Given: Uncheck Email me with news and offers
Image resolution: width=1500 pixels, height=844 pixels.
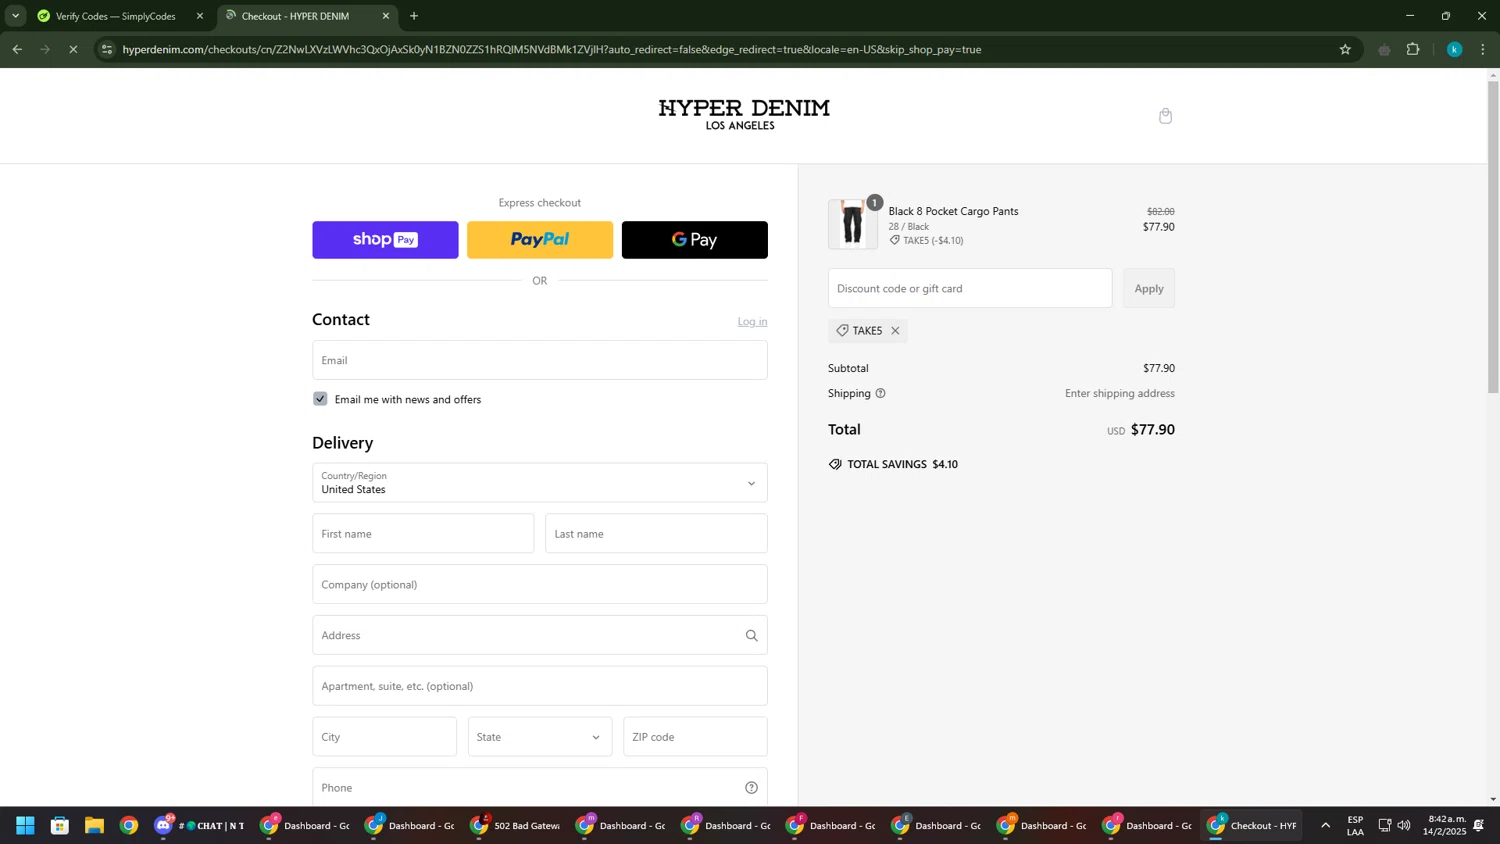Looking at the screenshot, I should 320,399.
